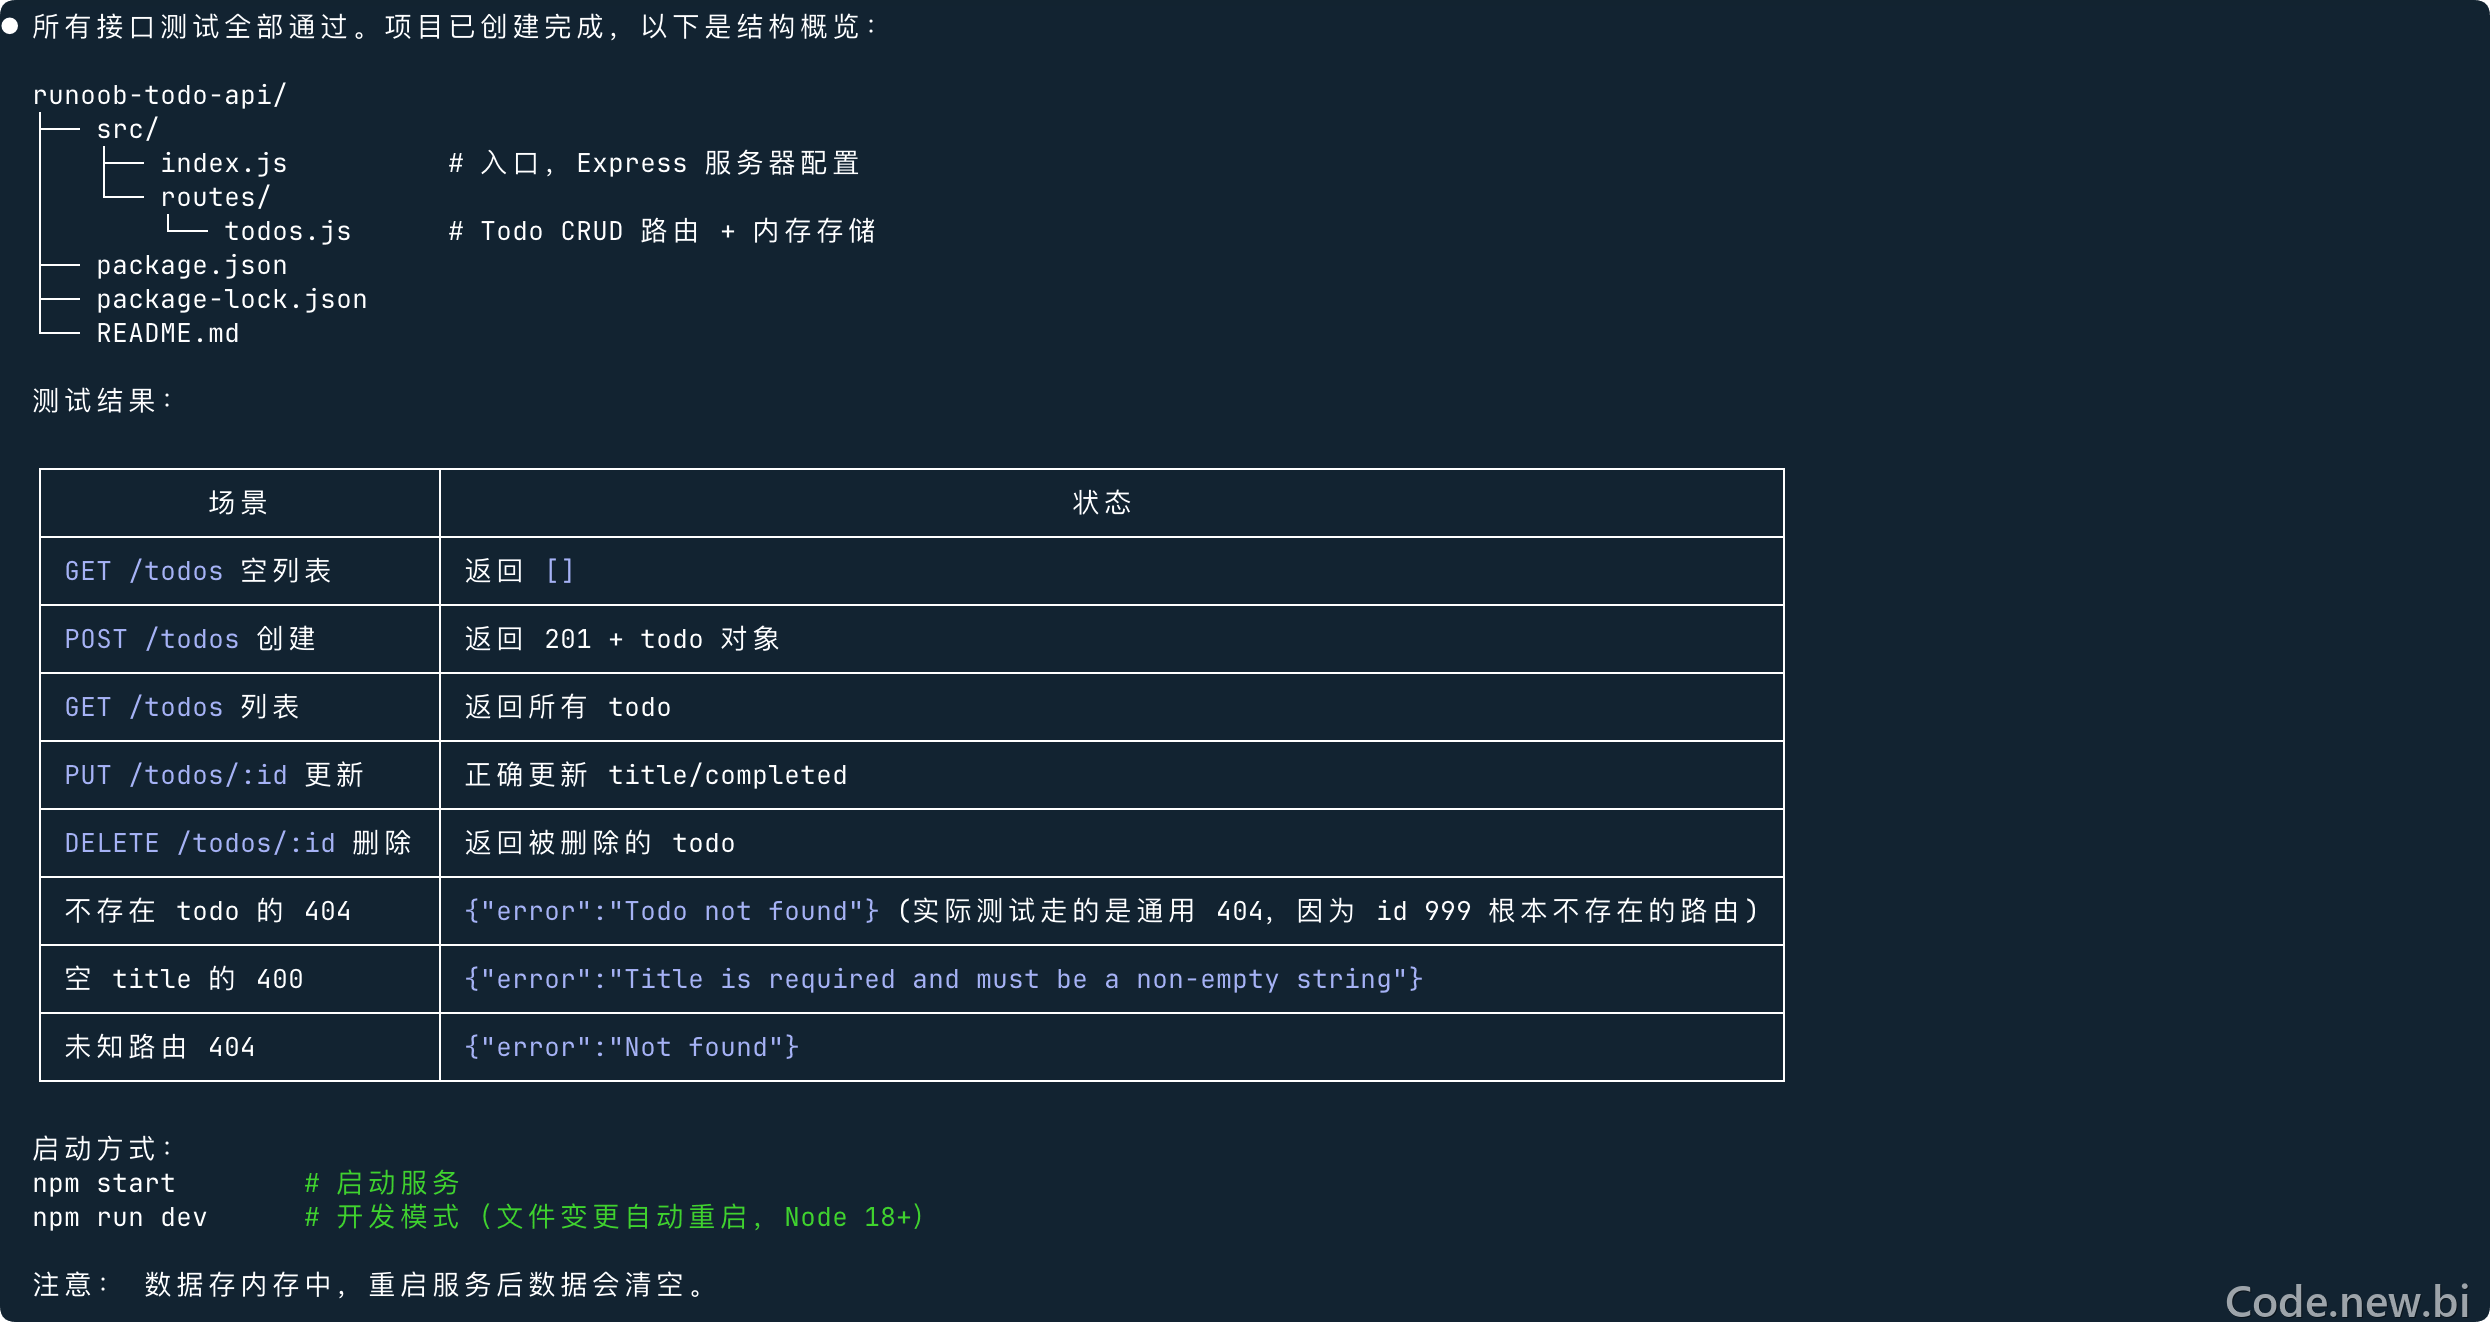Click the routes/ folder entry
The height and width of the screenshot is (1322, 2490).
pos(215,197)
